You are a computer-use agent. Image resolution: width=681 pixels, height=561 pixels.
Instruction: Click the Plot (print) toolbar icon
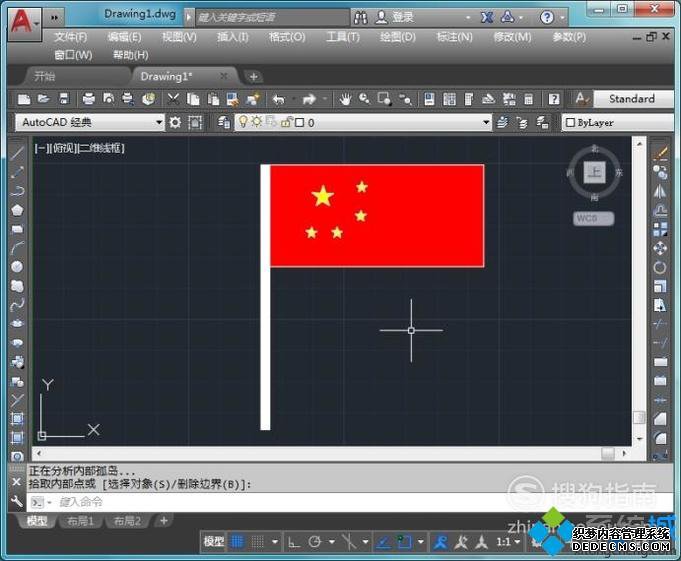point(89,99)
